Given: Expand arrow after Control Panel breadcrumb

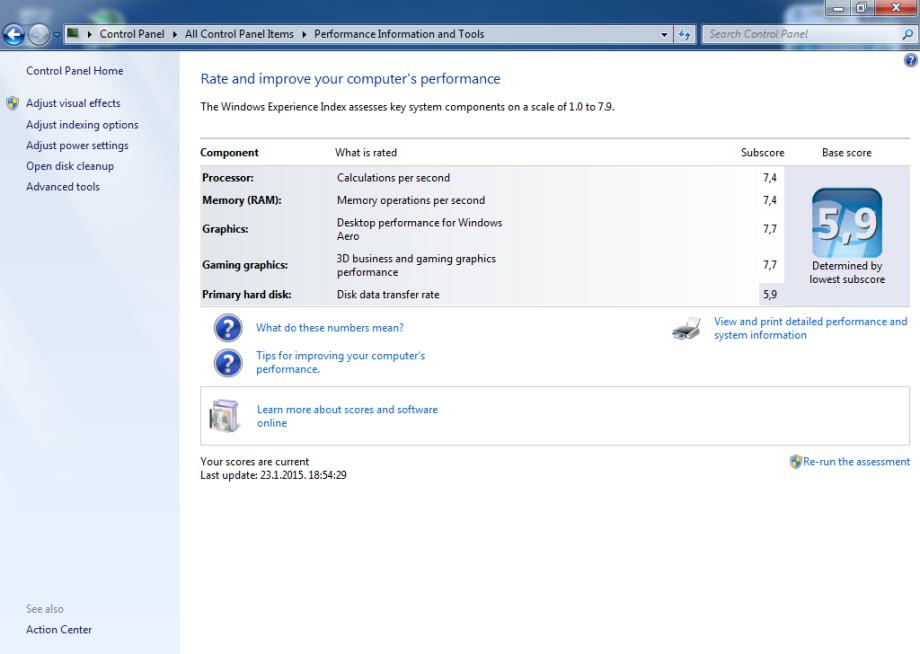Looking at the screenshot, I should point(175,34).
